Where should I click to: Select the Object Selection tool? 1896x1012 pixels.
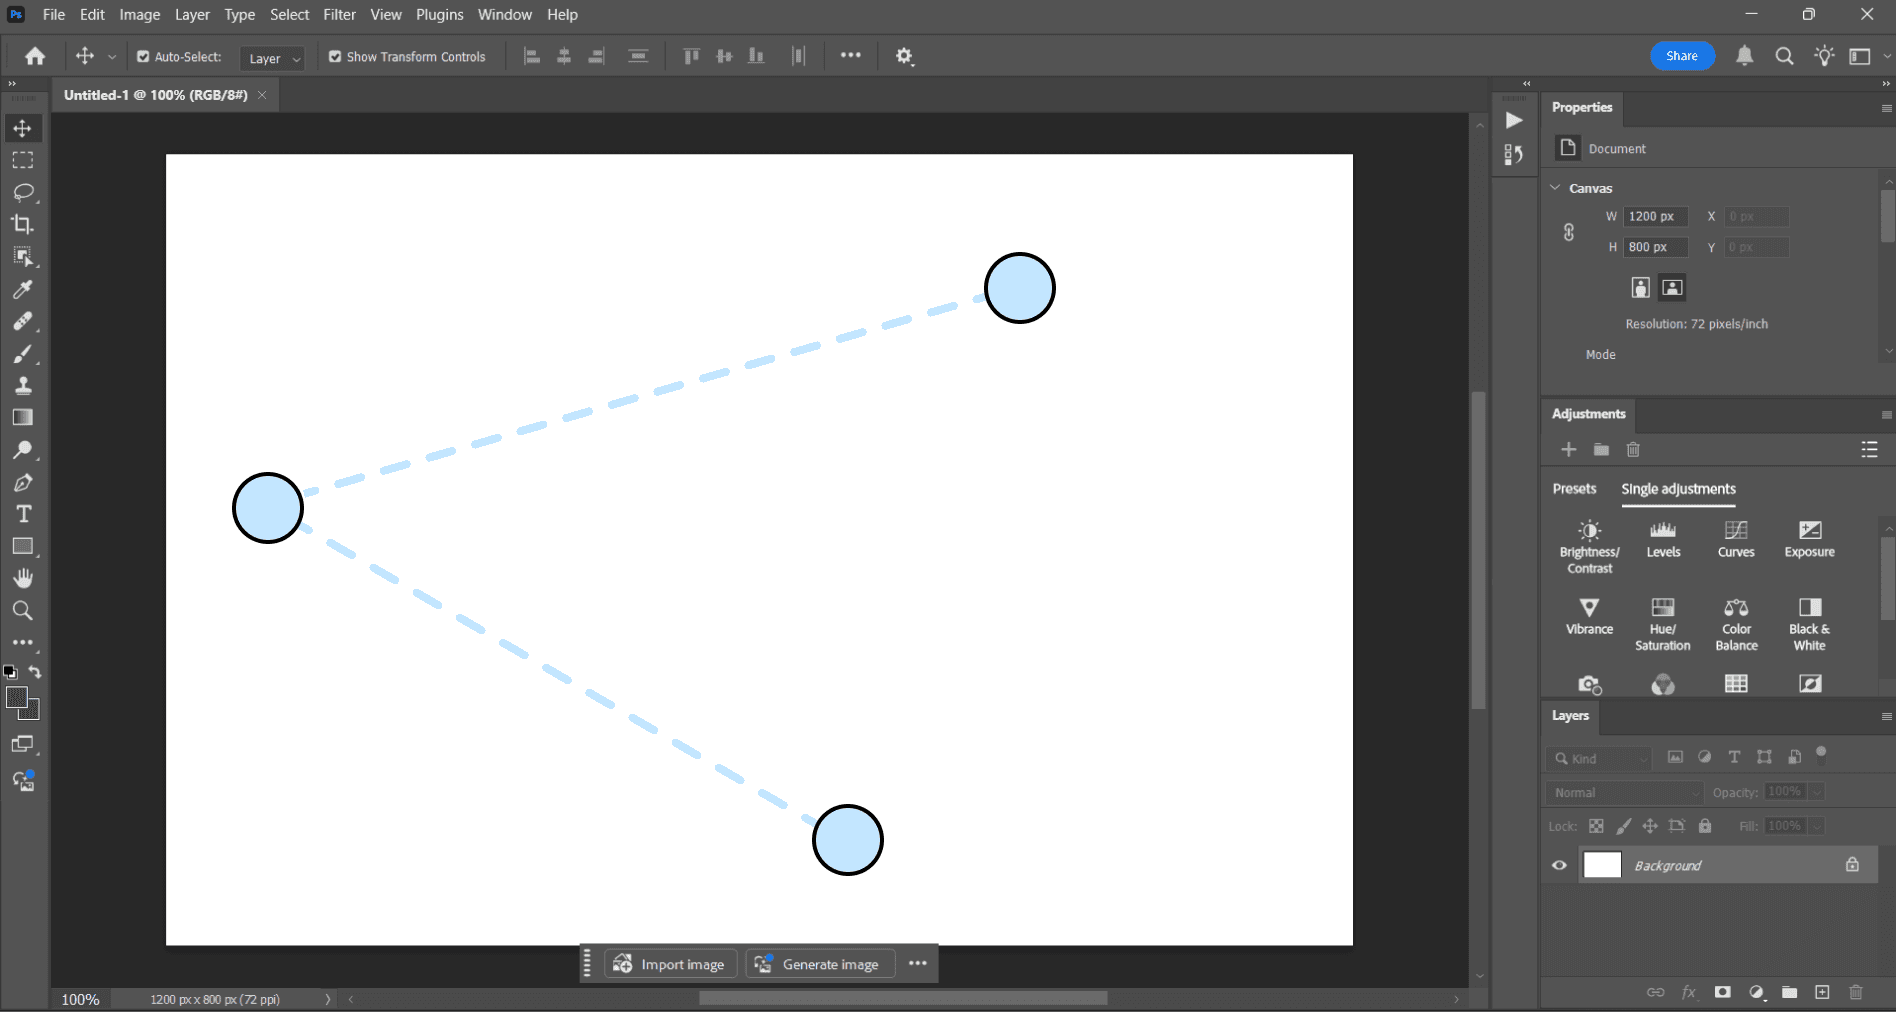[x=22, y=257]
